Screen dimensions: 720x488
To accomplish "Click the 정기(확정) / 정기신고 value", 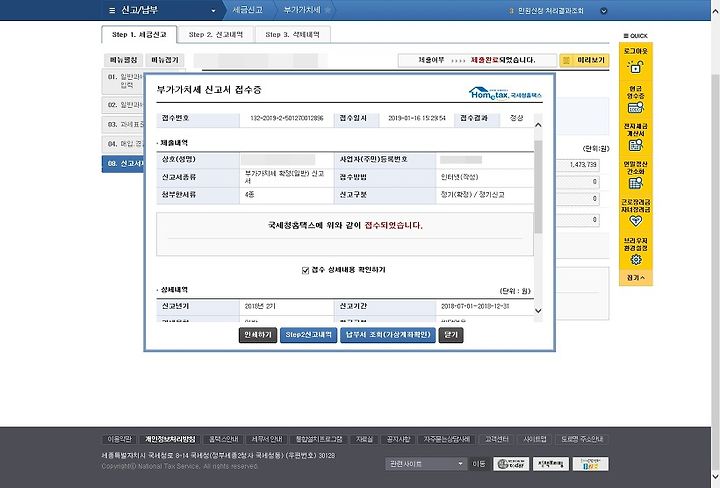I will [x=472, y=195].
